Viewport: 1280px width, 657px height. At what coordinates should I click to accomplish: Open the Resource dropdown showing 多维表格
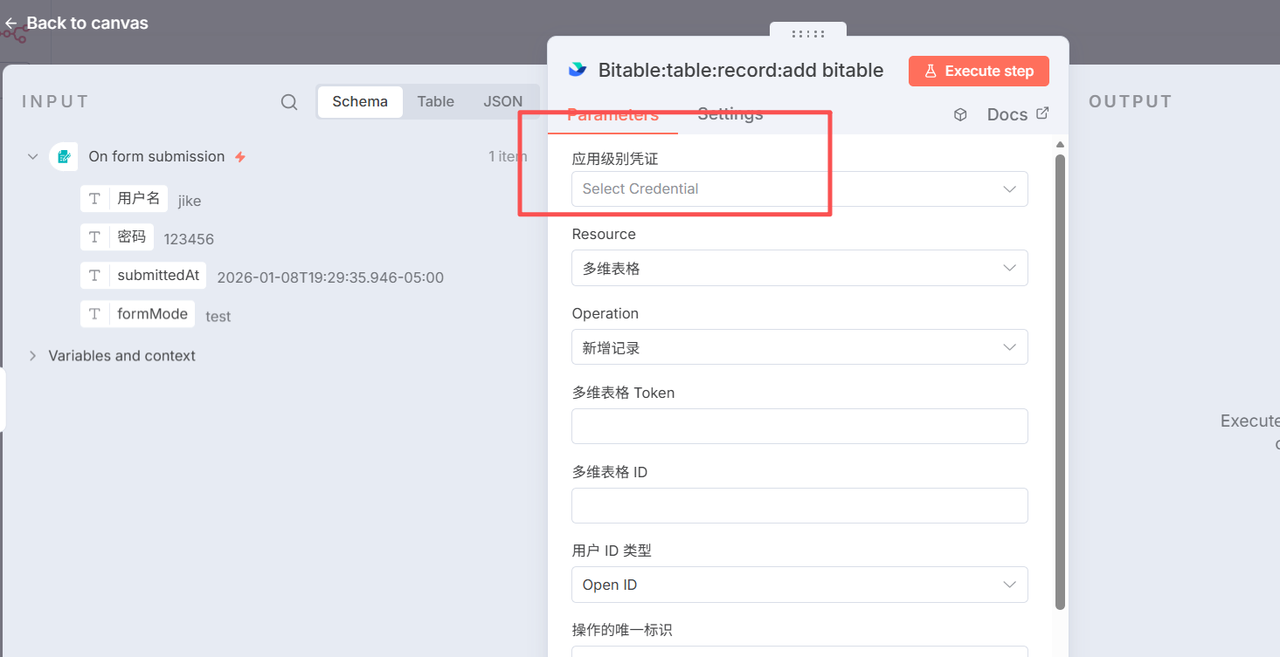(800, 268)
